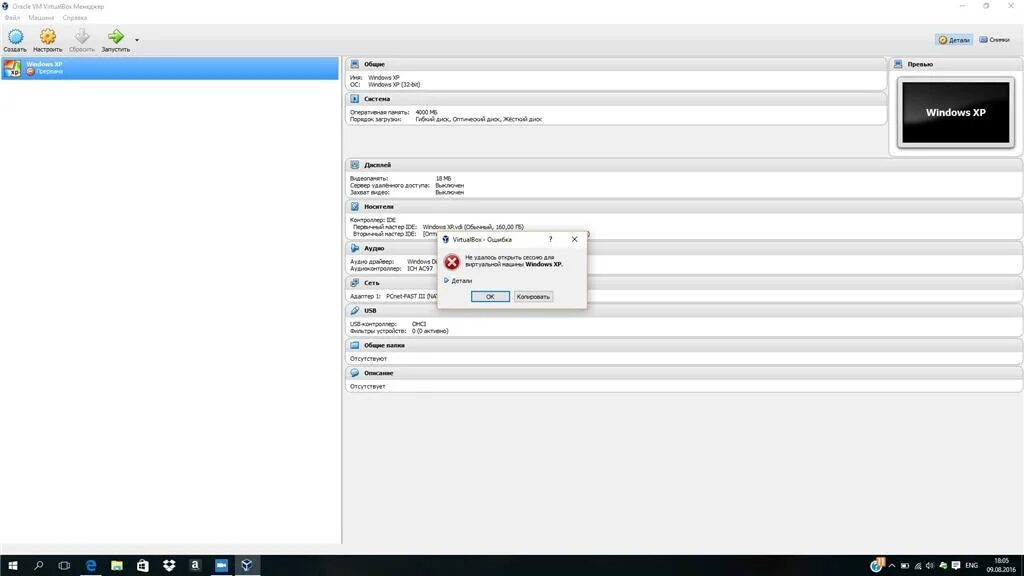The image size is (1024, 576).
Task: Click the volume speaker icon in the tray
Action: pyautogui.click(x=929, y=566)
